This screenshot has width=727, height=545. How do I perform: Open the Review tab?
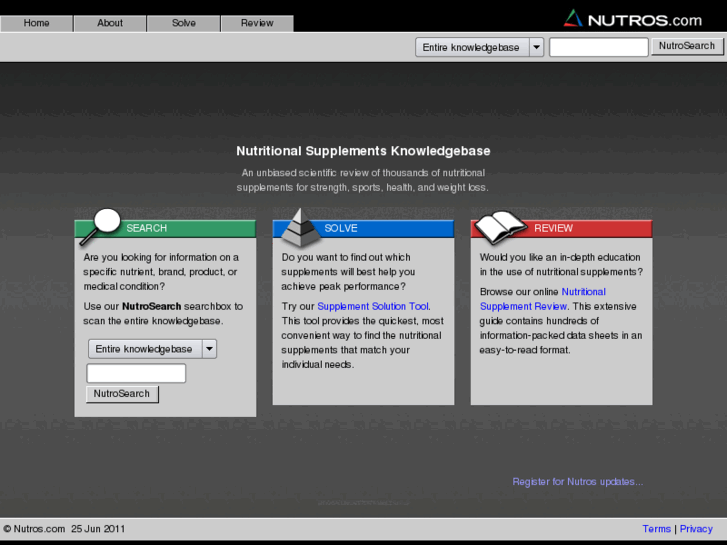(257, 23)
